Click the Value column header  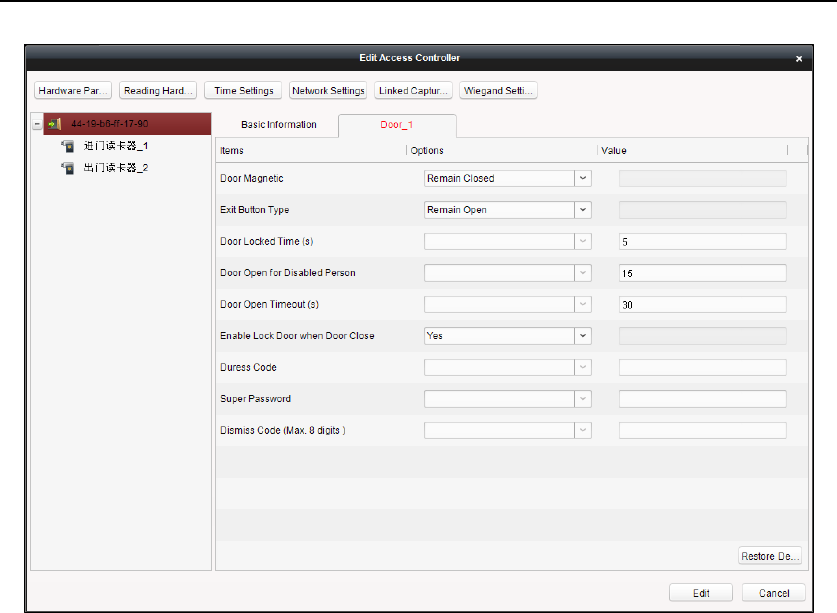[x=692, y=151]
